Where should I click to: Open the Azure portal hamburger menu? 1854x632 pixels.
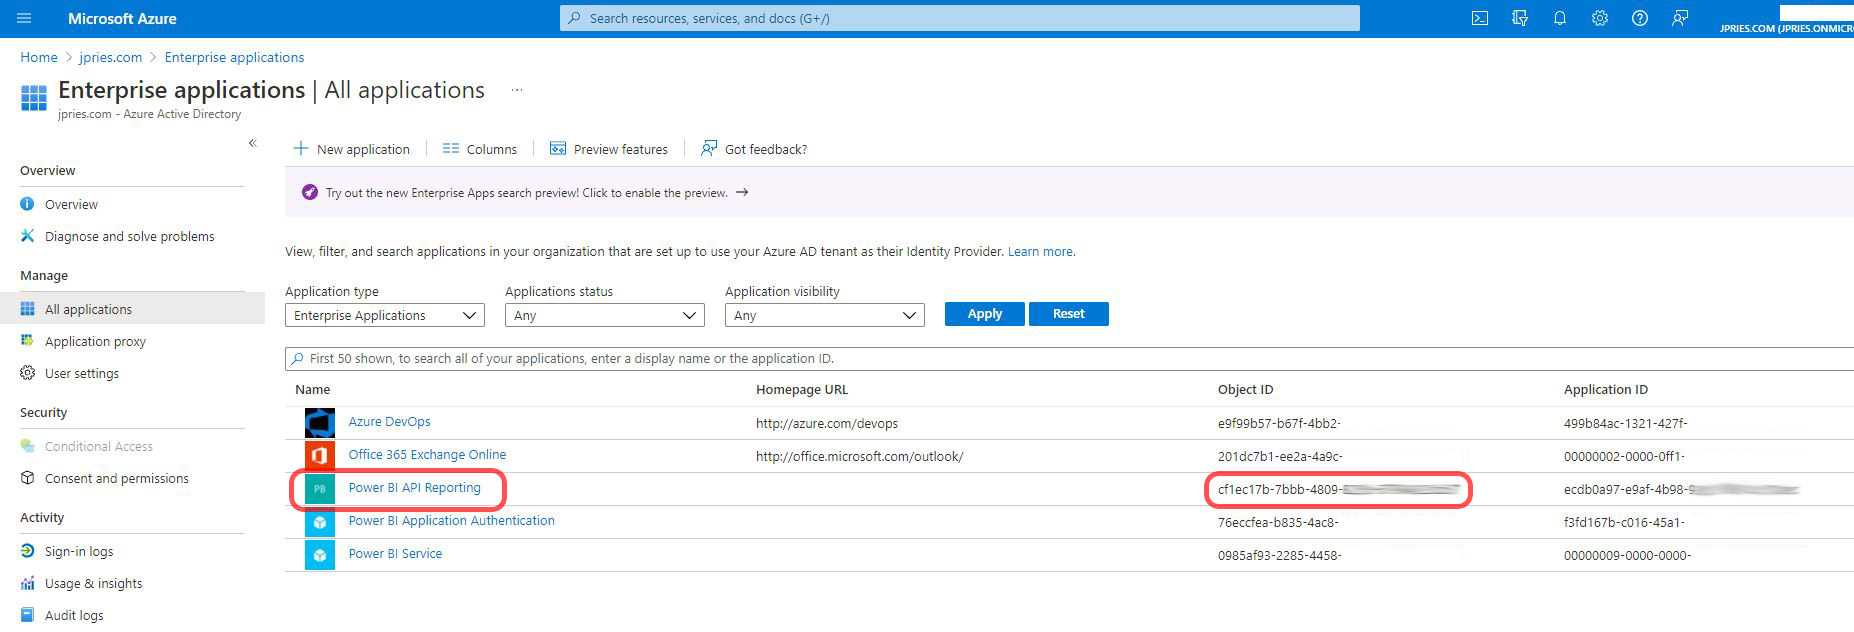(24, 18)
